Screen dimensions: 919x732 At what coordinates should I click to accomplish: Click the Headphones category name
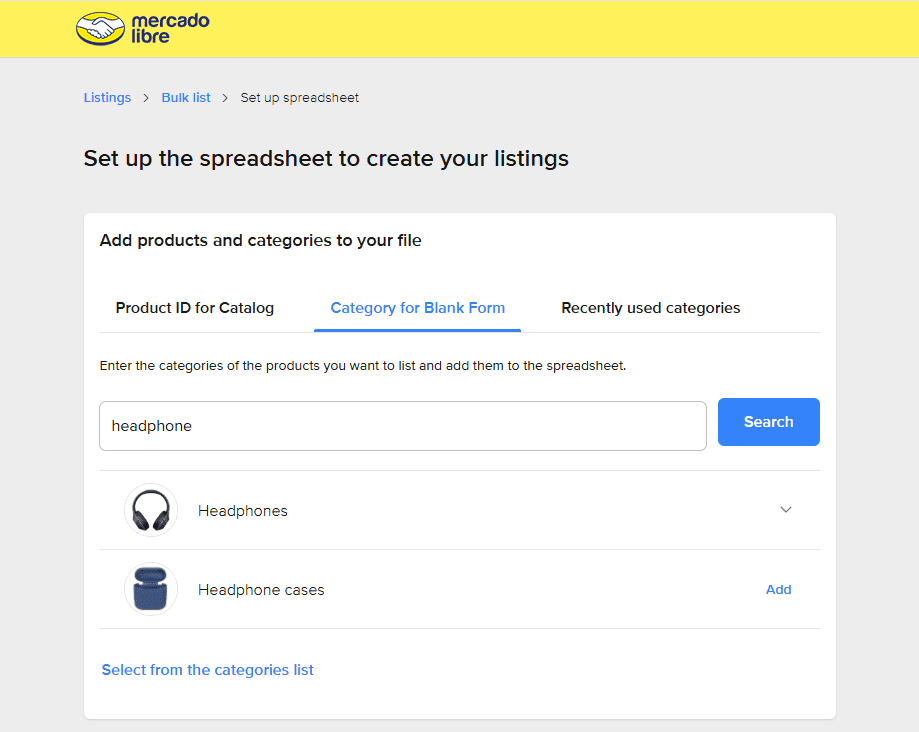(x=243, y=511)
